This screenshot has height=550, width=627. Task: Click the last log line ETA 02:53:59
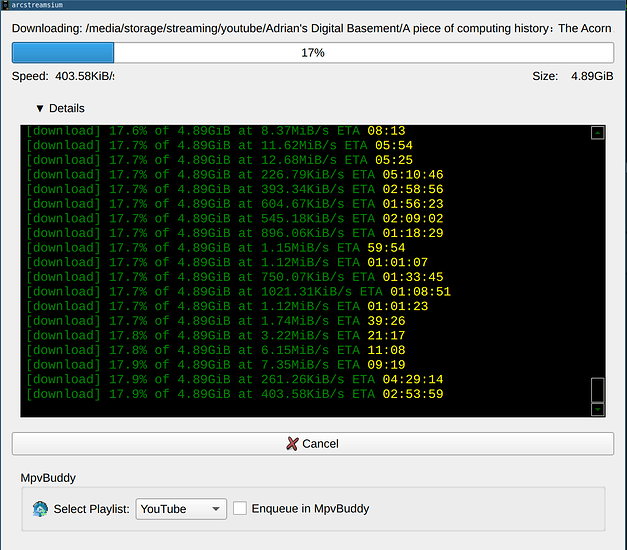[235, 394]
